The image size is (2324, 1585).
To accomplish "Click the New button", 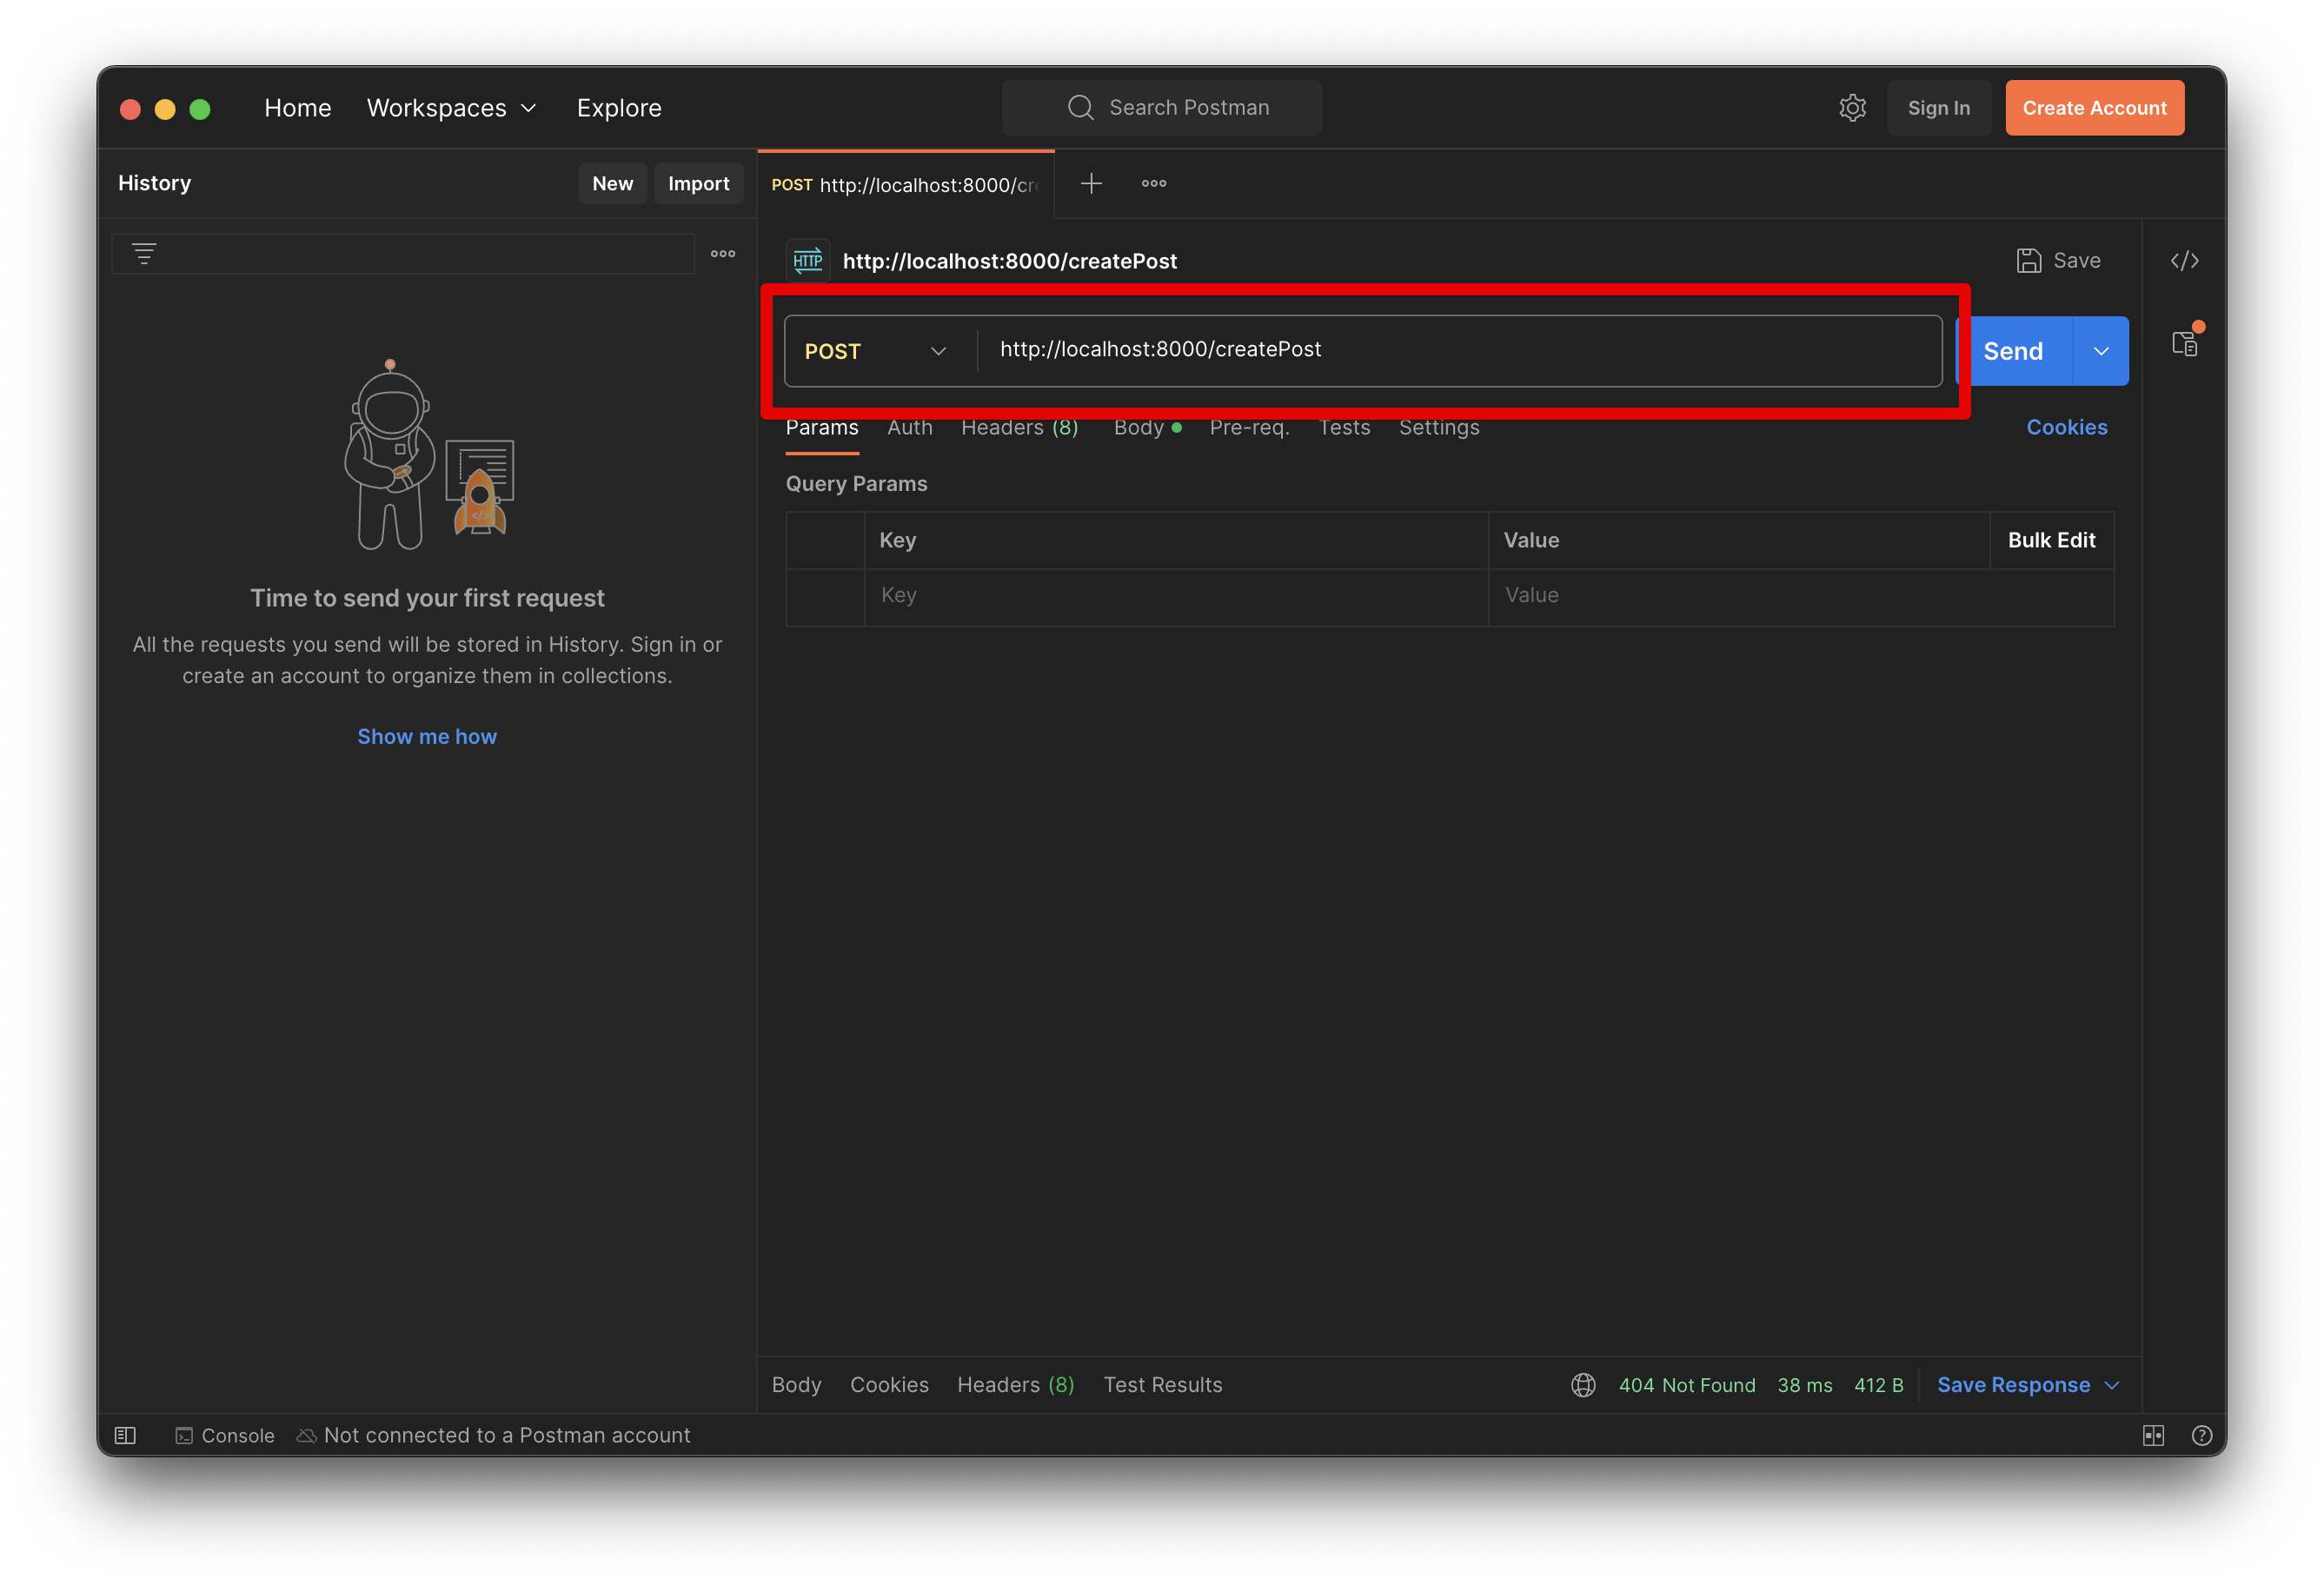I will point(613,184).
